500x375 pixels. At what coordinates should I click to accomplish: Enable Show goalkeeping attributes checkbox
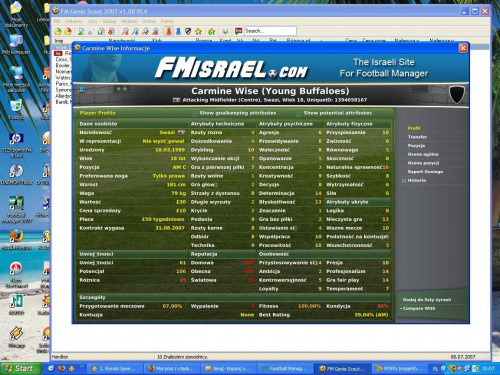[194, 113]
